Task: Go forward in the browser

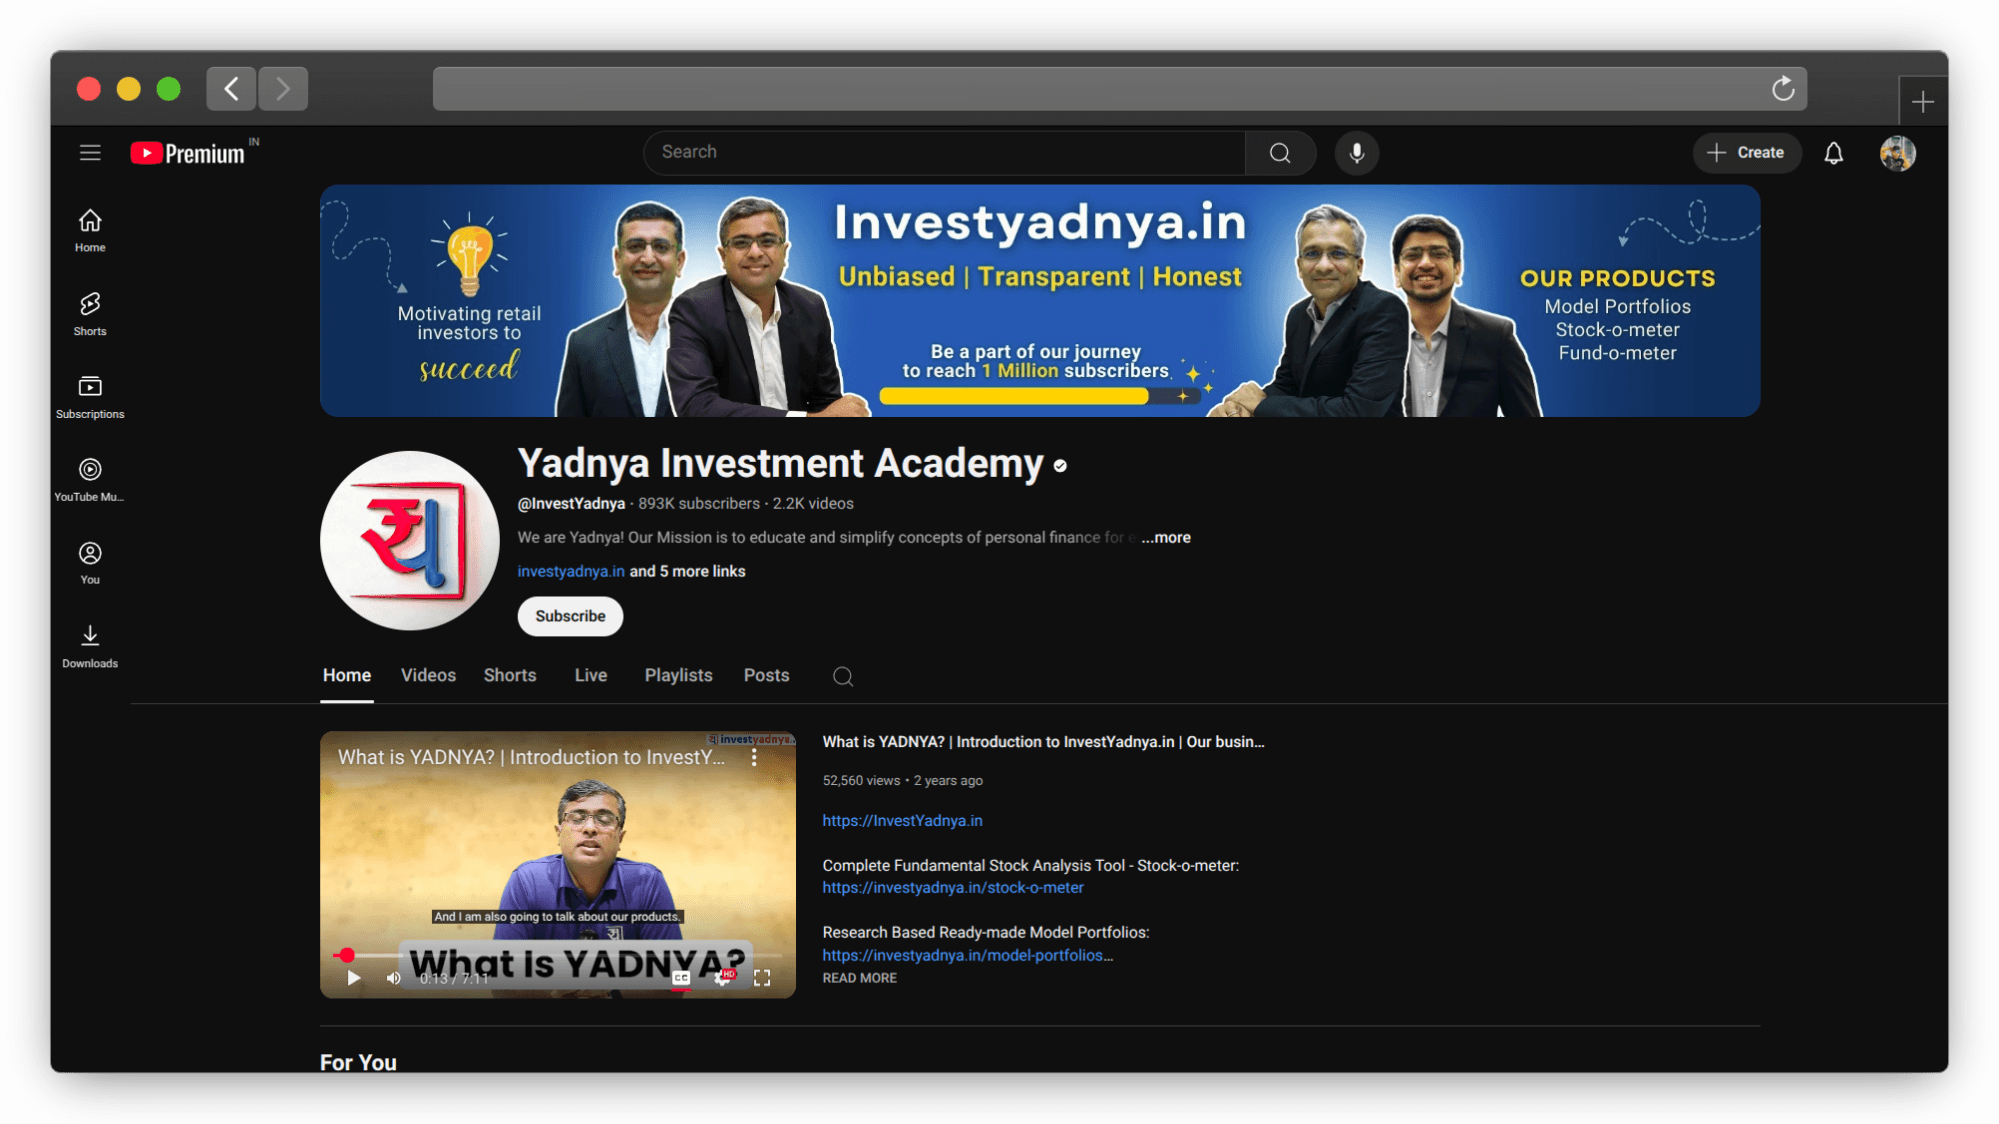Action: click(283, 89)
